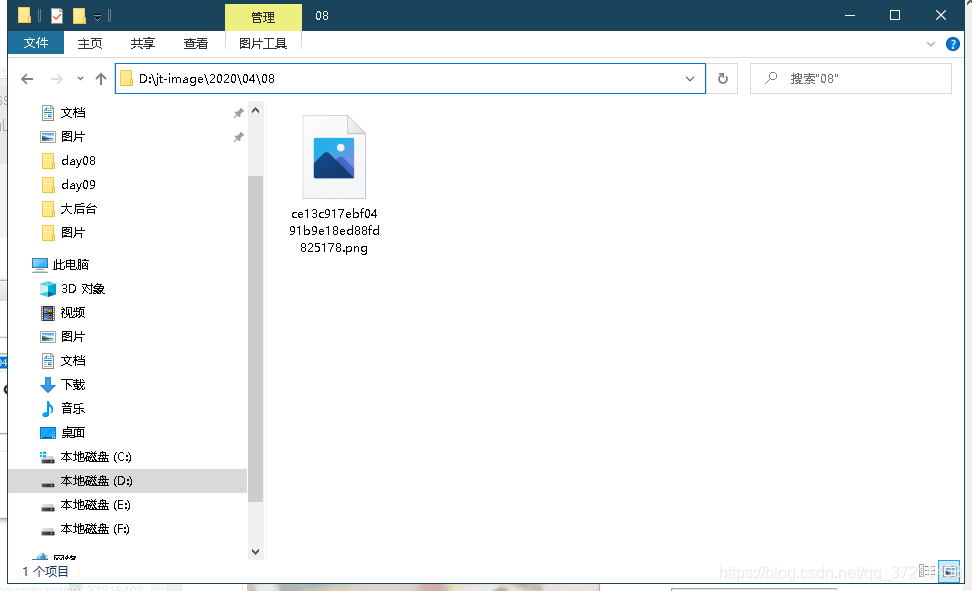The height and width of the screenshot is (591, 972).
Task: Open recent locations dropdown arrow
Action: 80,79
